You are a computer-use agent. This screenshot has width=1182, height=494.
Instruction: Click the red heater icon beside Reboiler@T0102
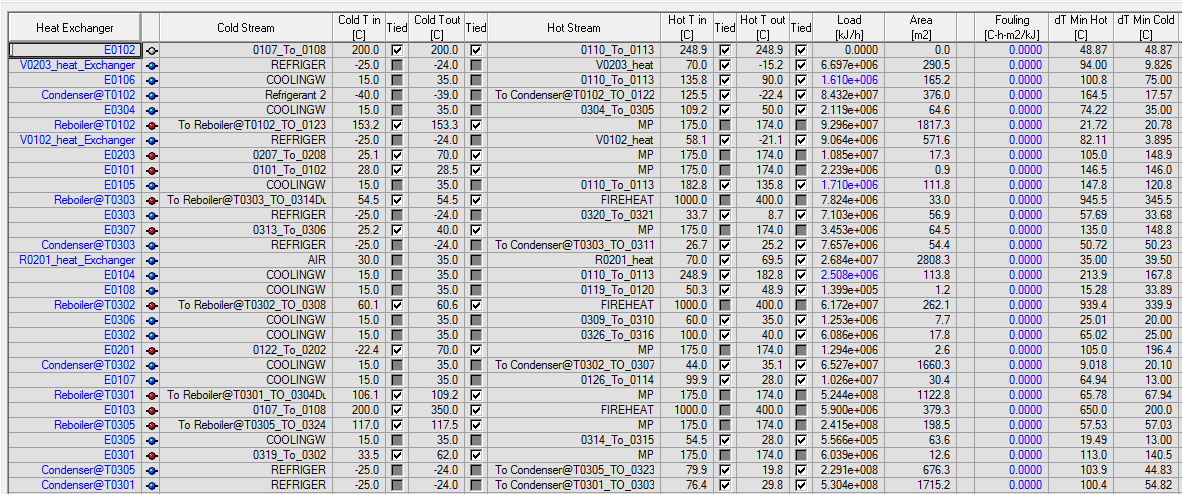click(x=152, y=125)
